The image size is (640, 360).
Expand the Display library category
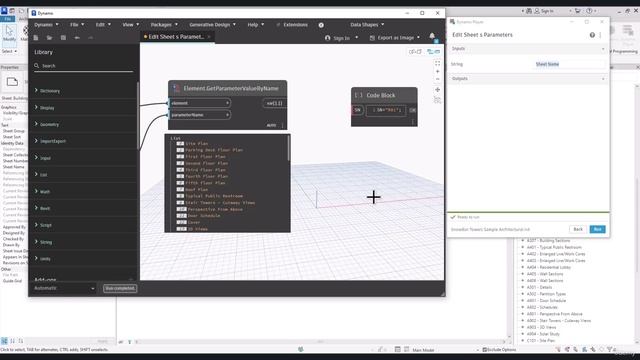tap(84, 107)
